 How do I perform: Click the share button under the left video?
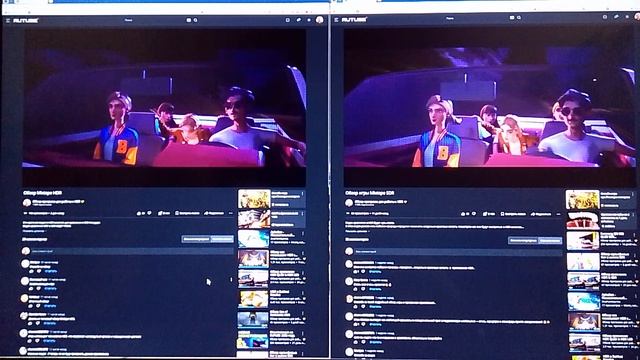(214, 213)
